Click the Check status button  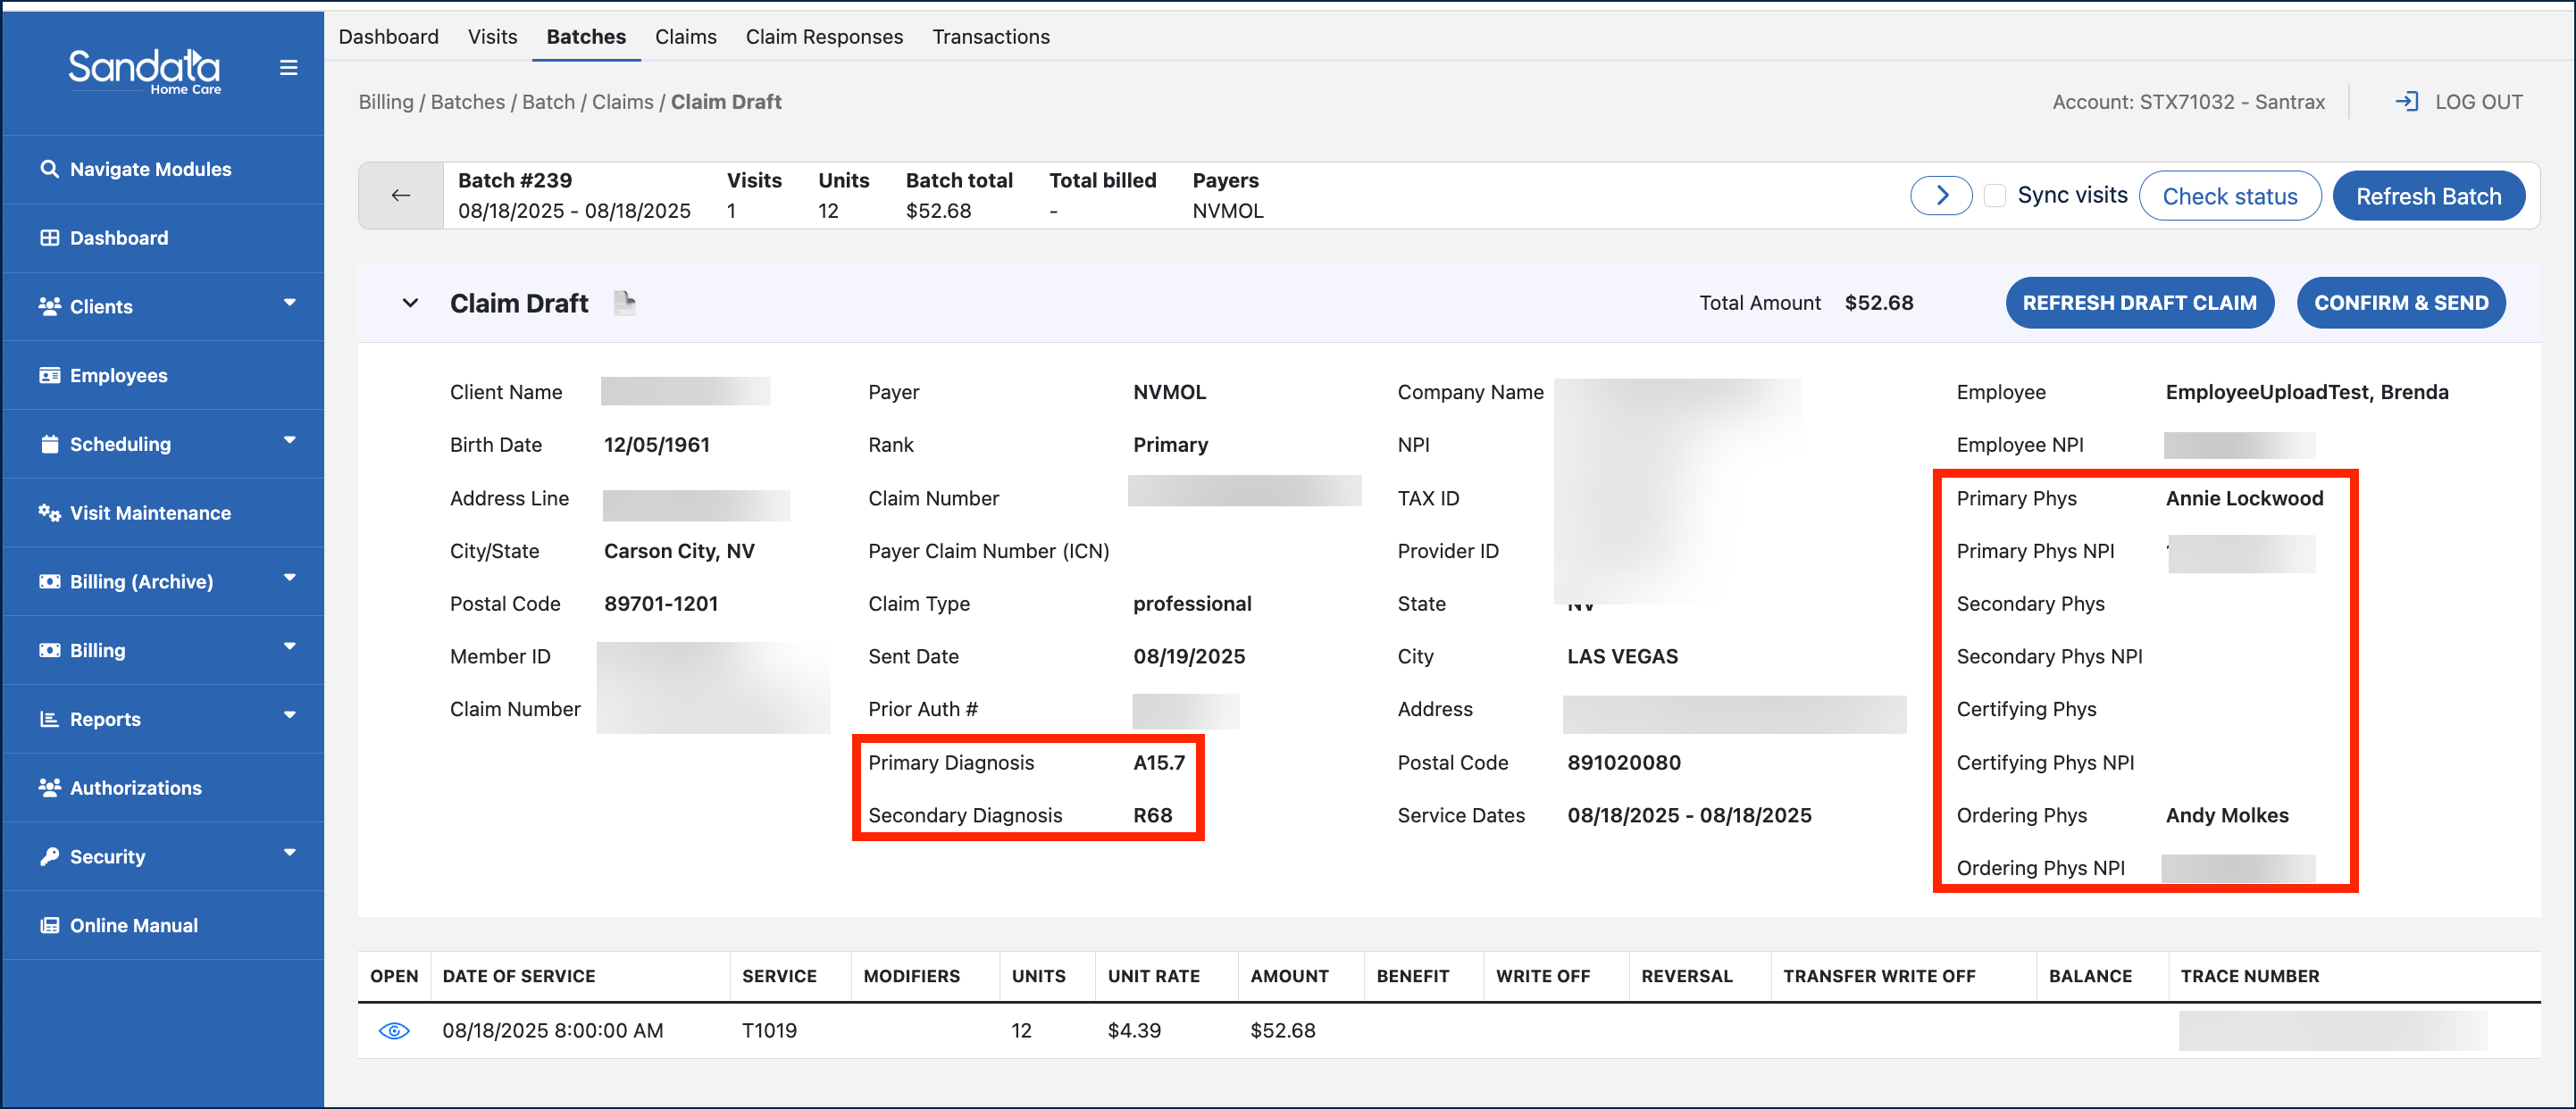coord(2229,196)
